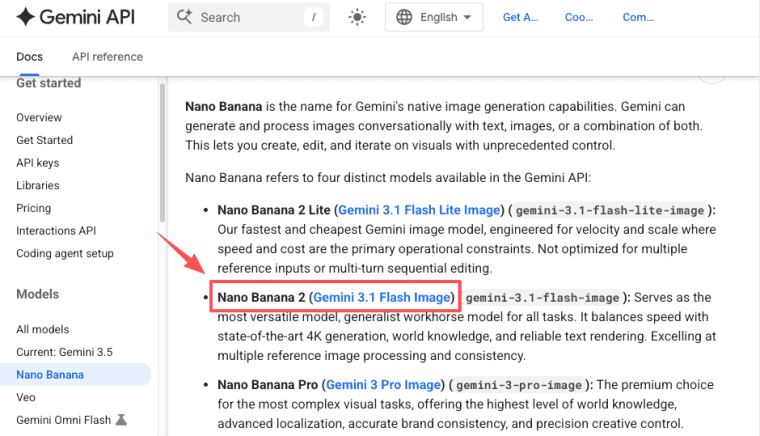760x436 pixels.
Task: Open Interactions API sidebar item
Action: [x=56, y=231]
